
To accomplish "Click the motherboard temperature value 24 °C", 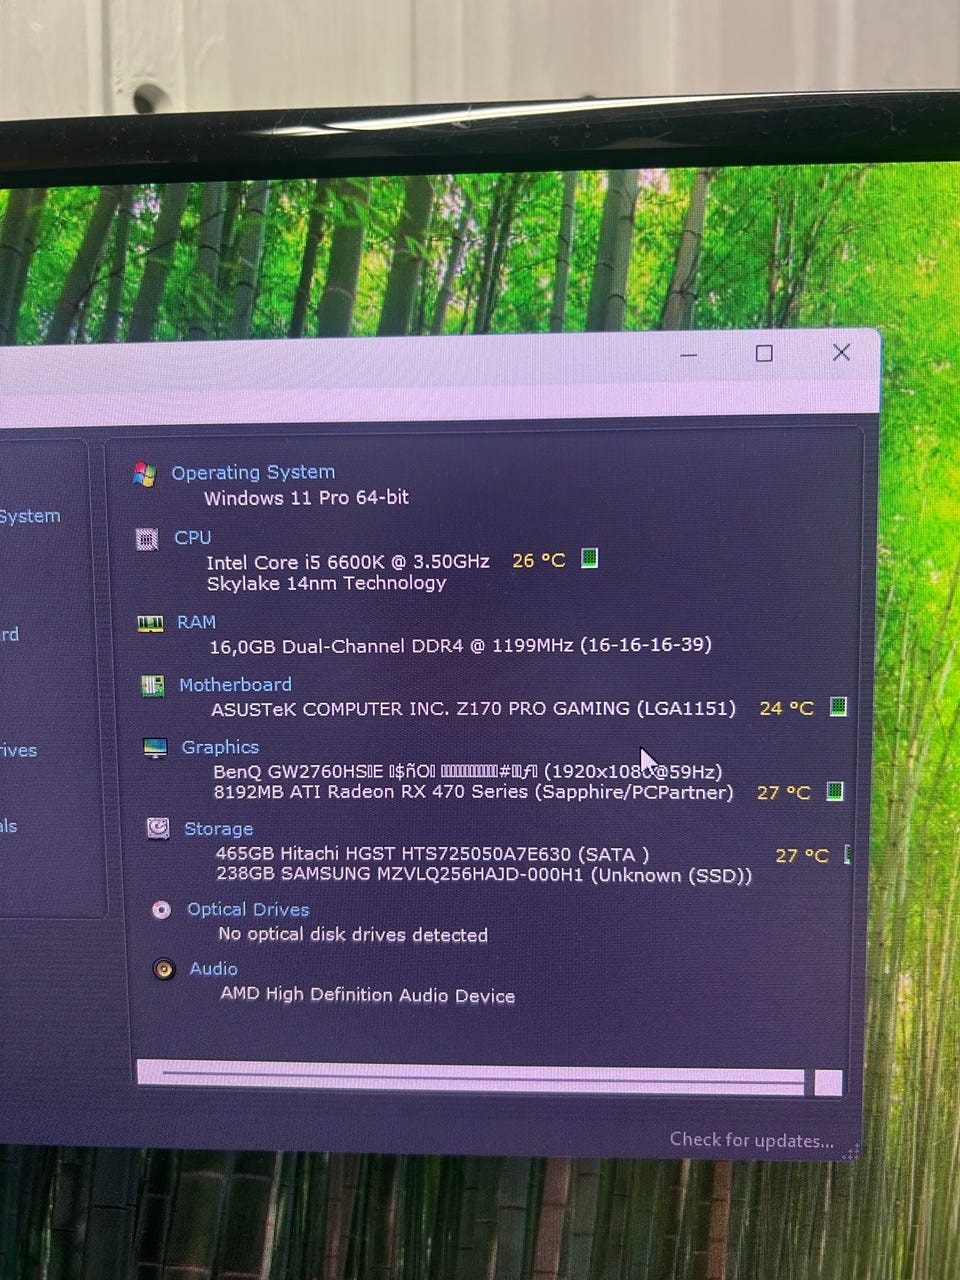I will coord(787,708).
